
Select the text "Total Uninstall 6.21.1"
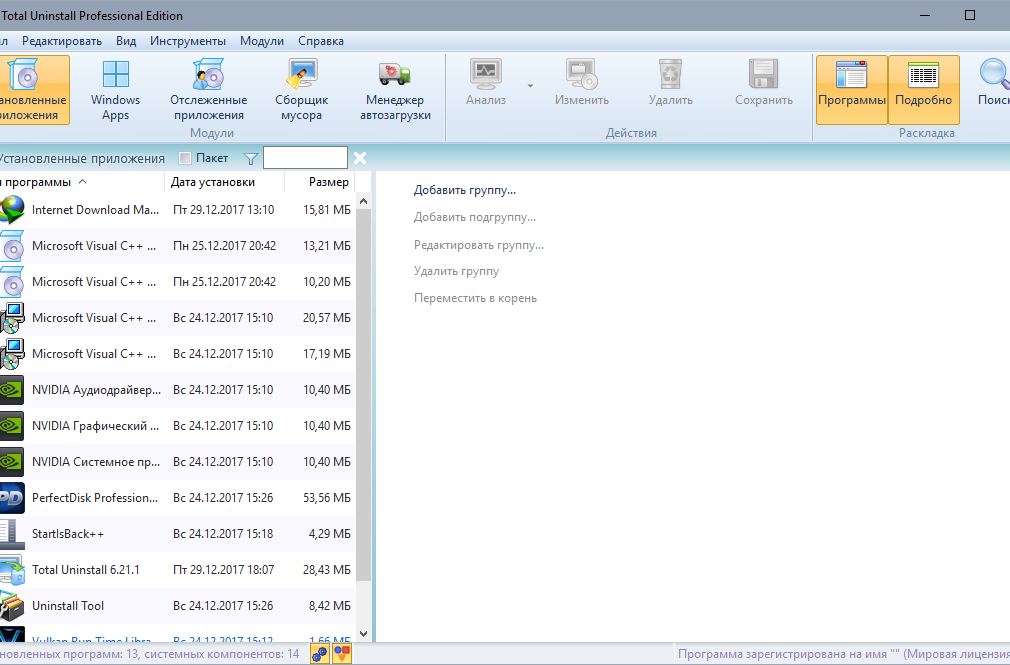(86, 570)
